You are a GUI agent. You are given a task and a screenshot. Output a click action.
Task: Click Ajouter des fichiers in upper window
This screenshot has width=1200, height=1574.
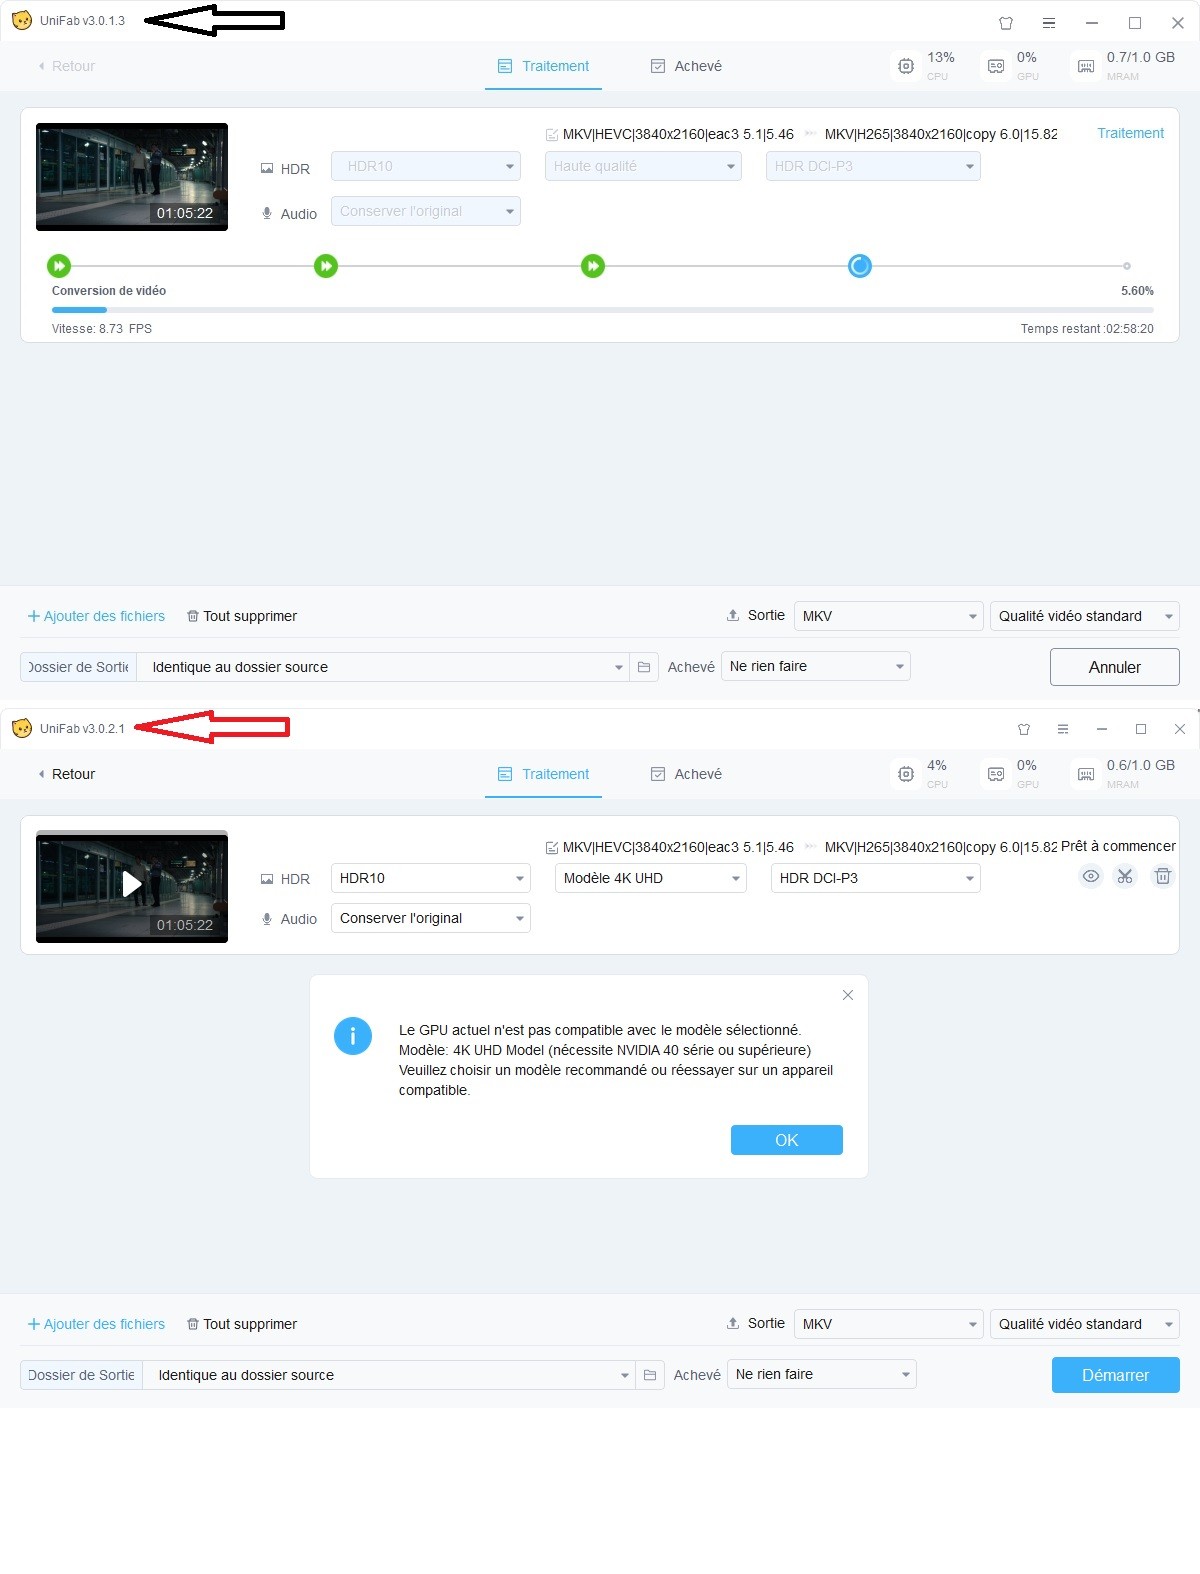pyautogui.click(x=96, y=616)
